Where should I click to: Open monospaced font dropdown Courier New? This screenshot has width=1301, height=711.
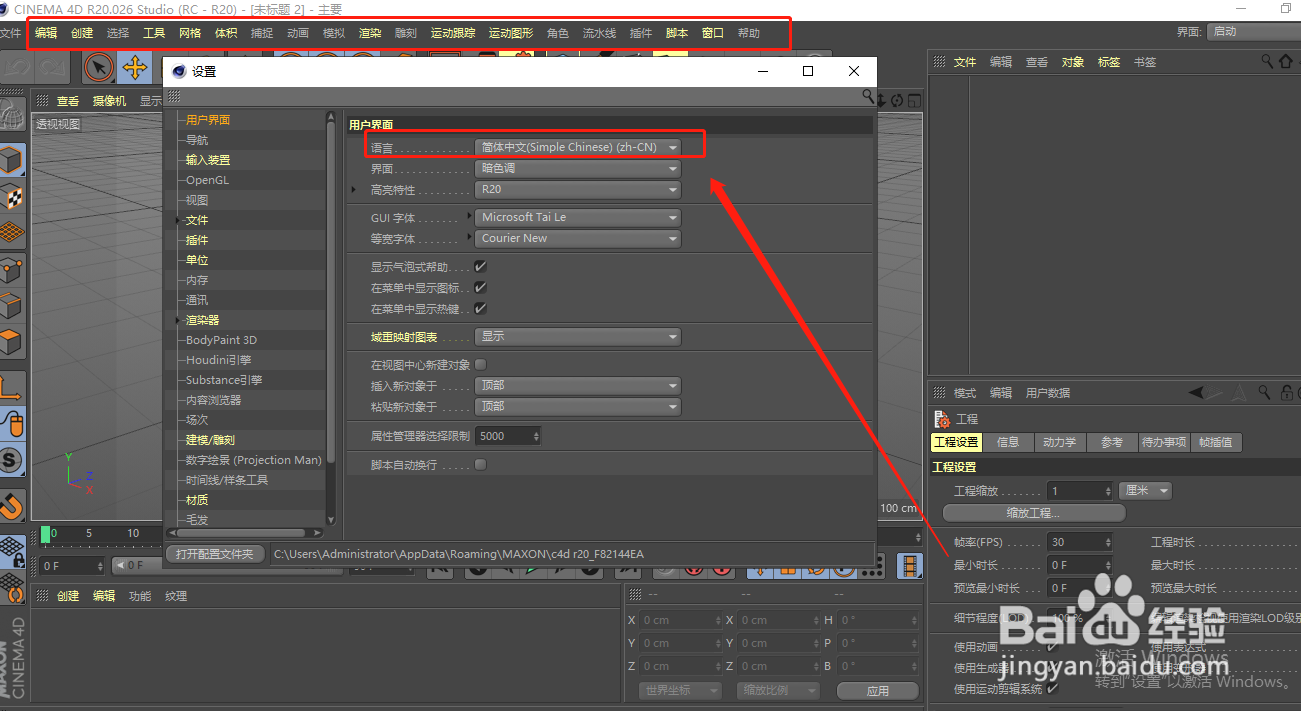(x=577, y=238)
